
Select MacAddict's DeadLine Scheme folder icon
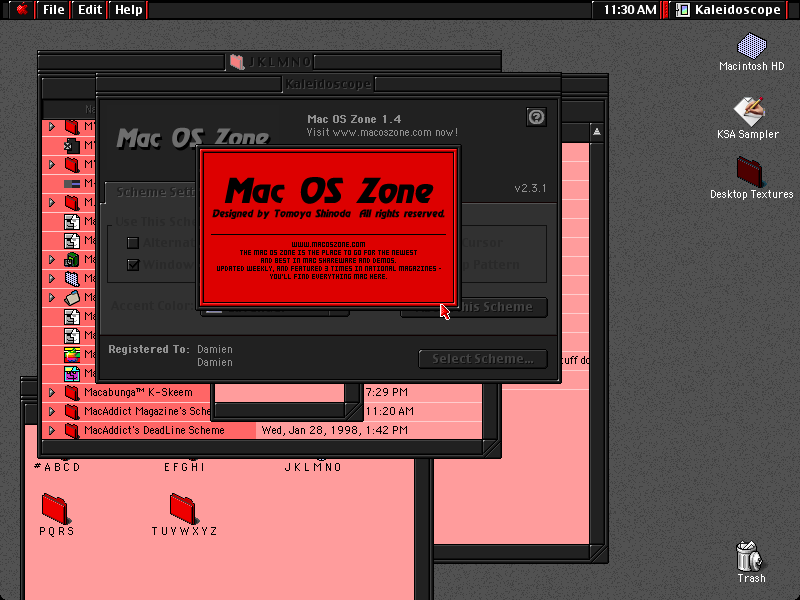pos(72,430)
